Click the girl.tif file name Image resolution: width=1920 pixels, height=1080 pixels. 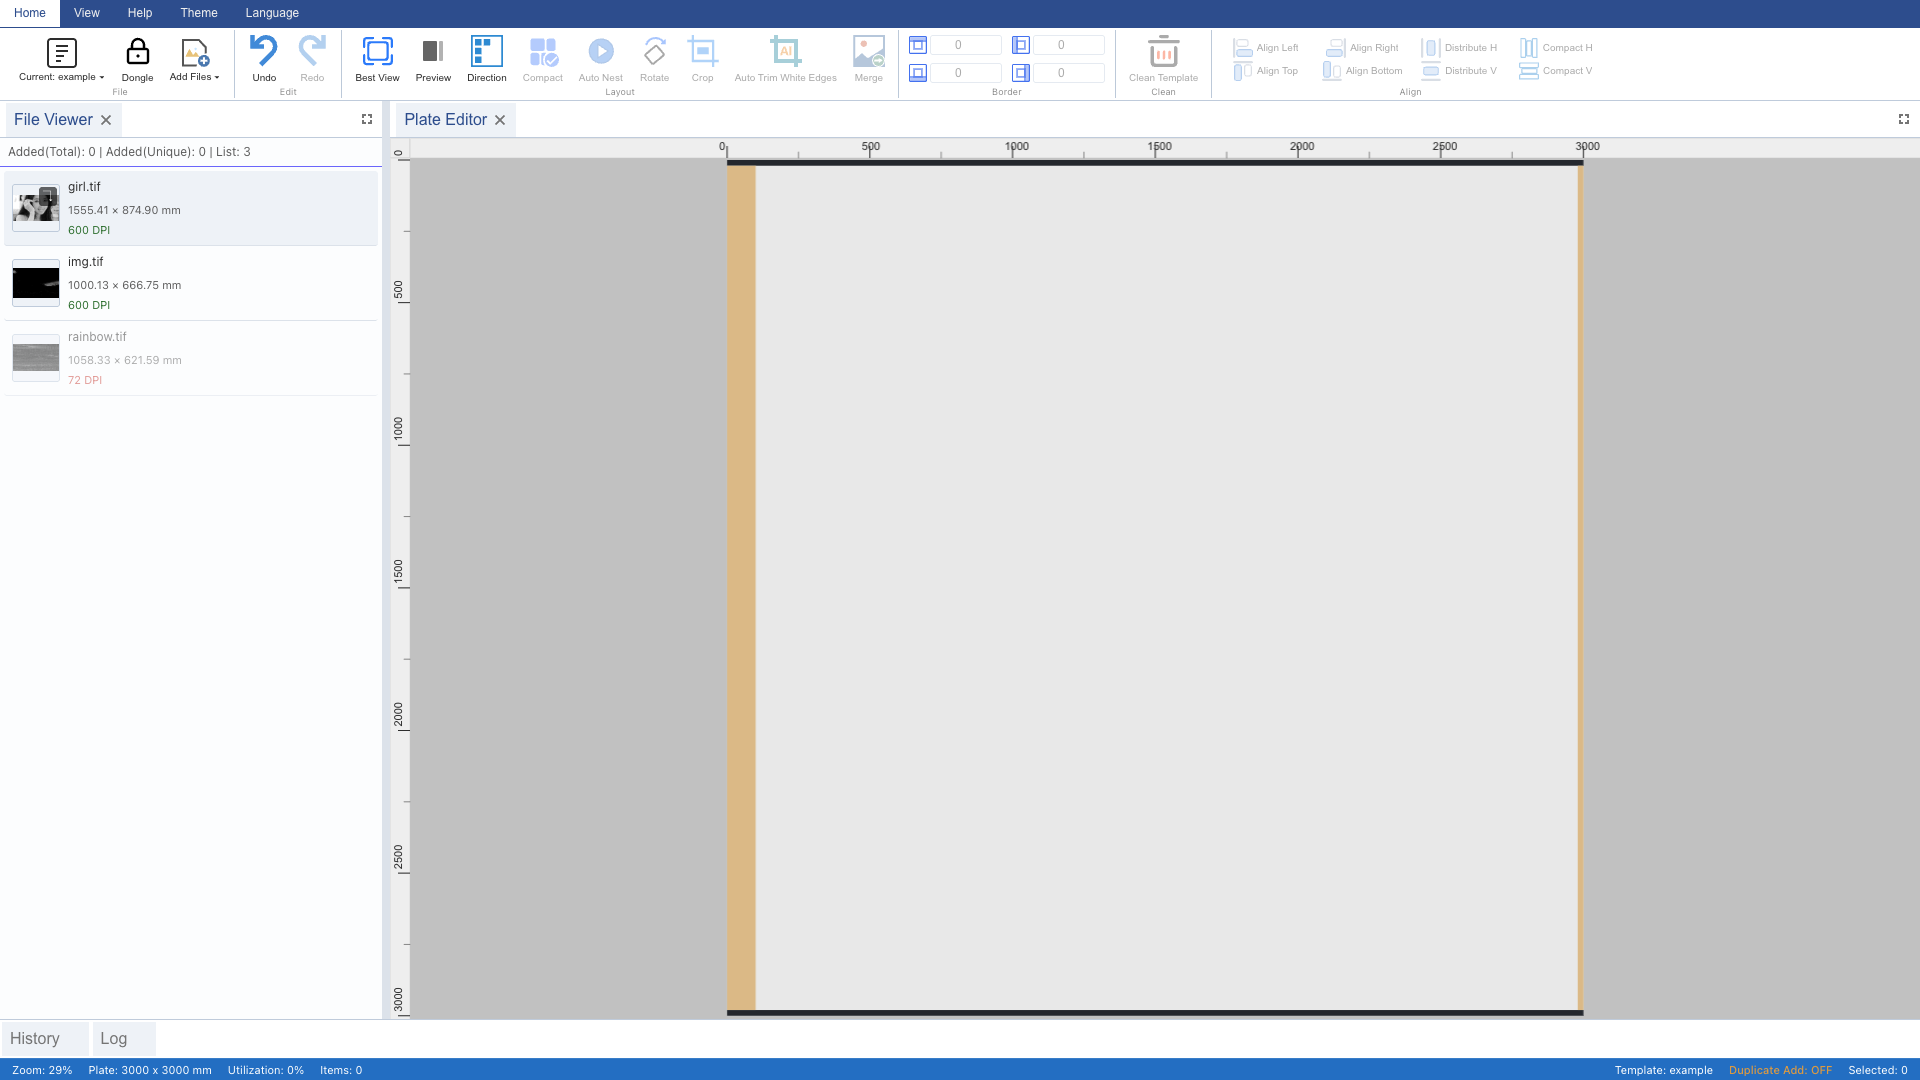[x=84, y=187]
